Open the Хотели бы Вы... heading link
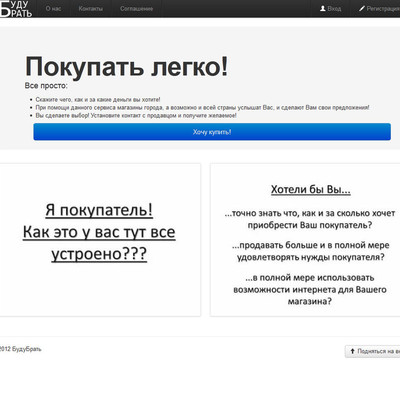 pos(311,189)
